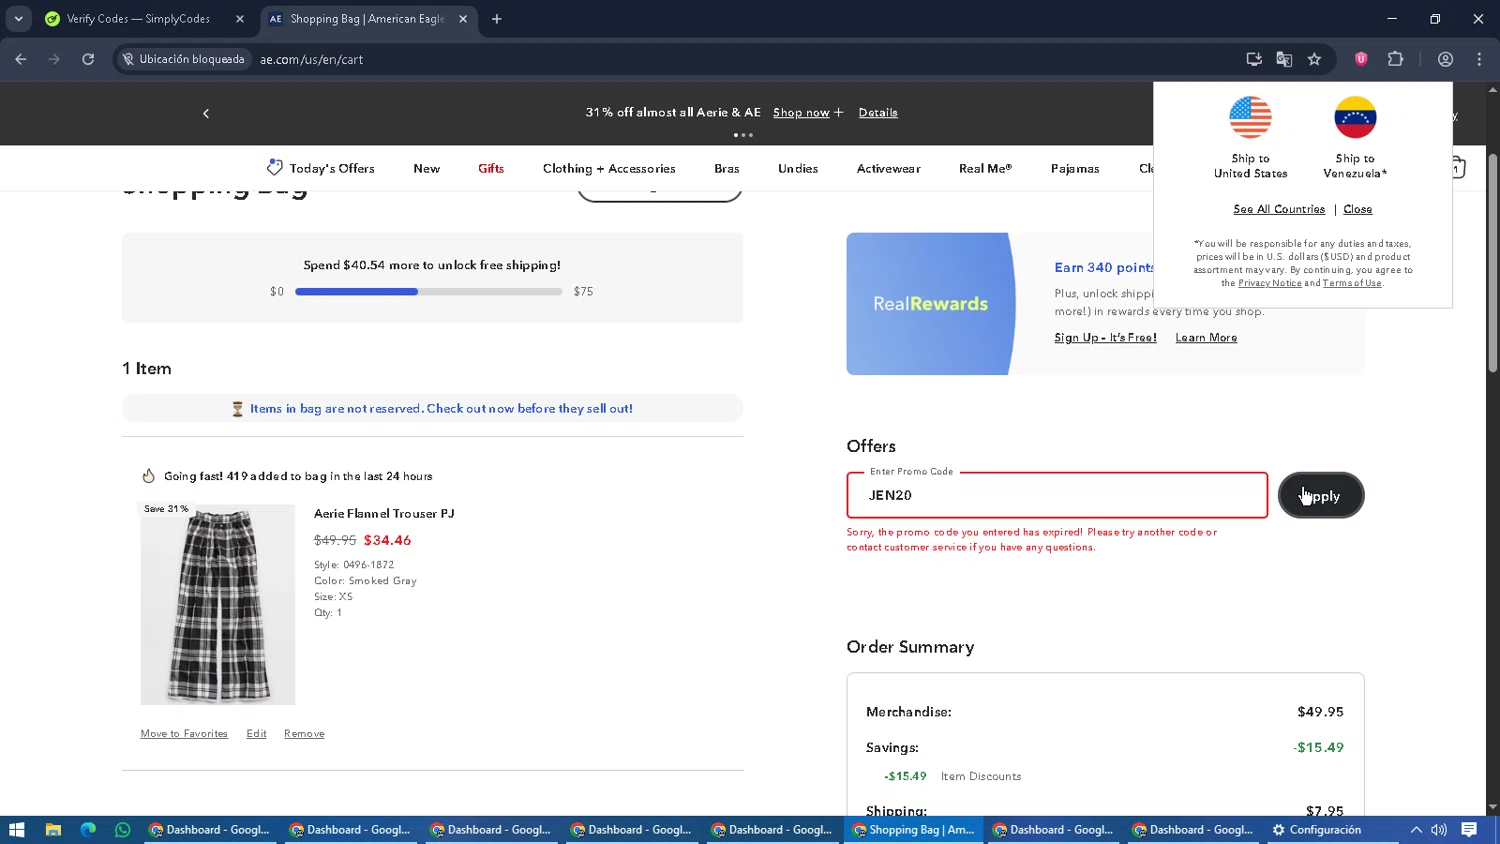This screenshot has height=844, width=1500.
Task: Open the Activewear menu item
Action: (x=888, y=168)
